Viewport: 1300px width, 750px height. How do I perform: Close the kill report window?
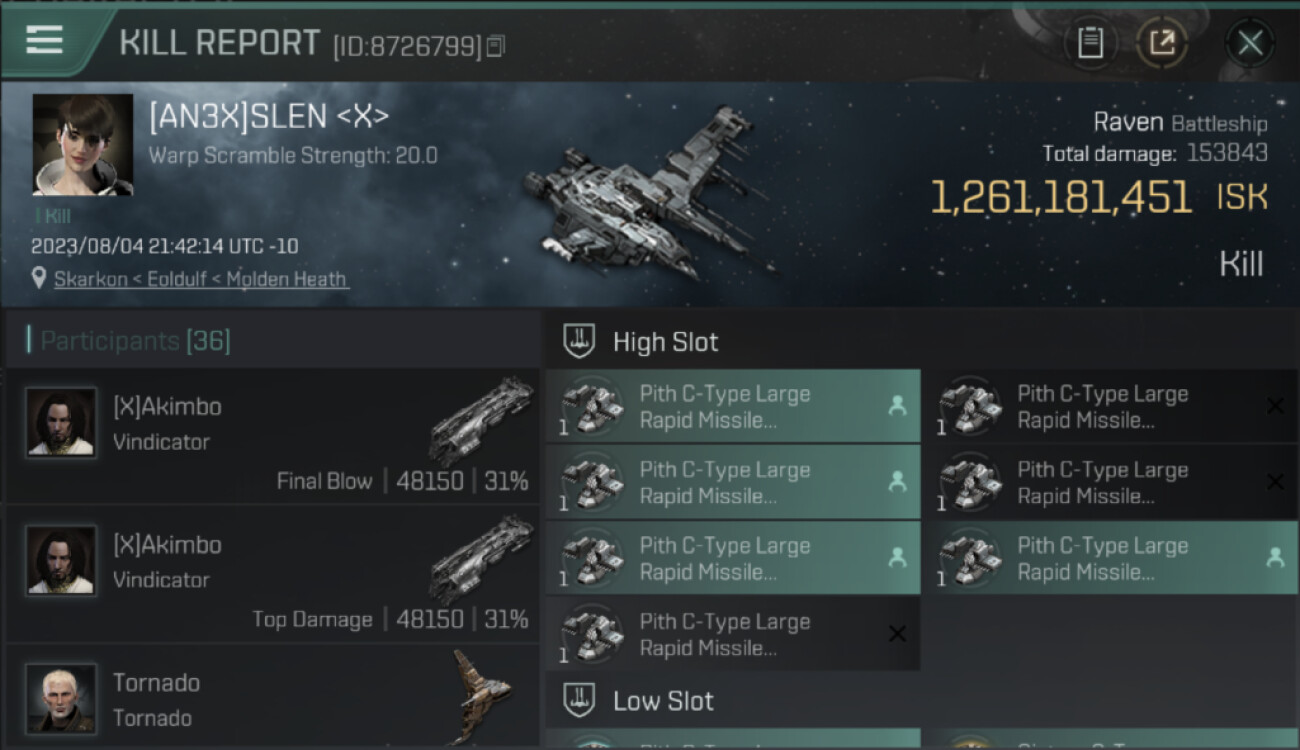coord(1250,42)
